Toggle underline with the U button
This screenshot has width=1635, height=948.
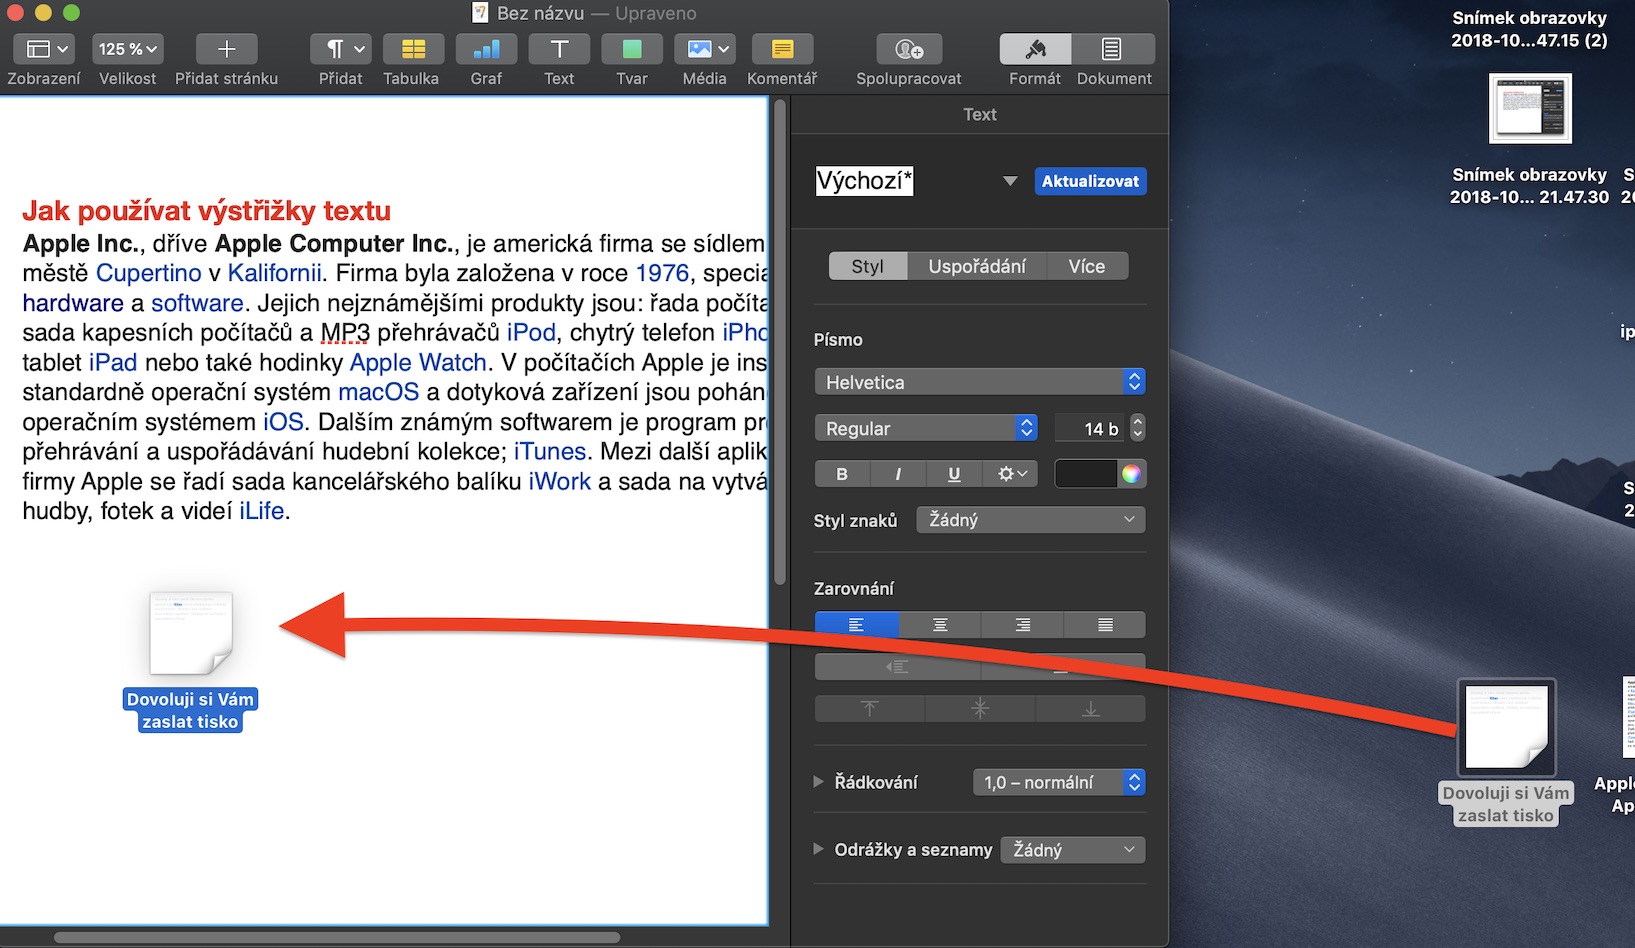954,474
